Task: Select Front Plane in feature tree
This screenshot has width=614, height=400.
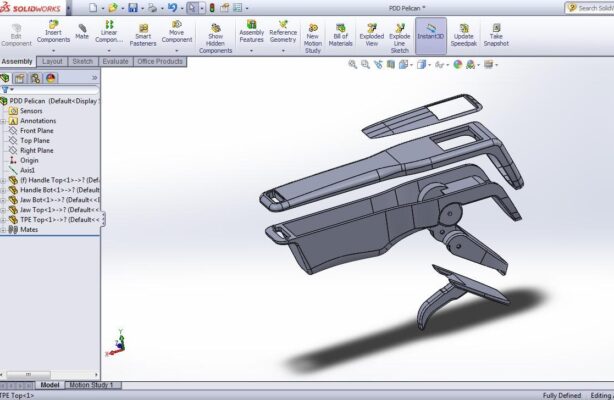Action: point(37,130)
